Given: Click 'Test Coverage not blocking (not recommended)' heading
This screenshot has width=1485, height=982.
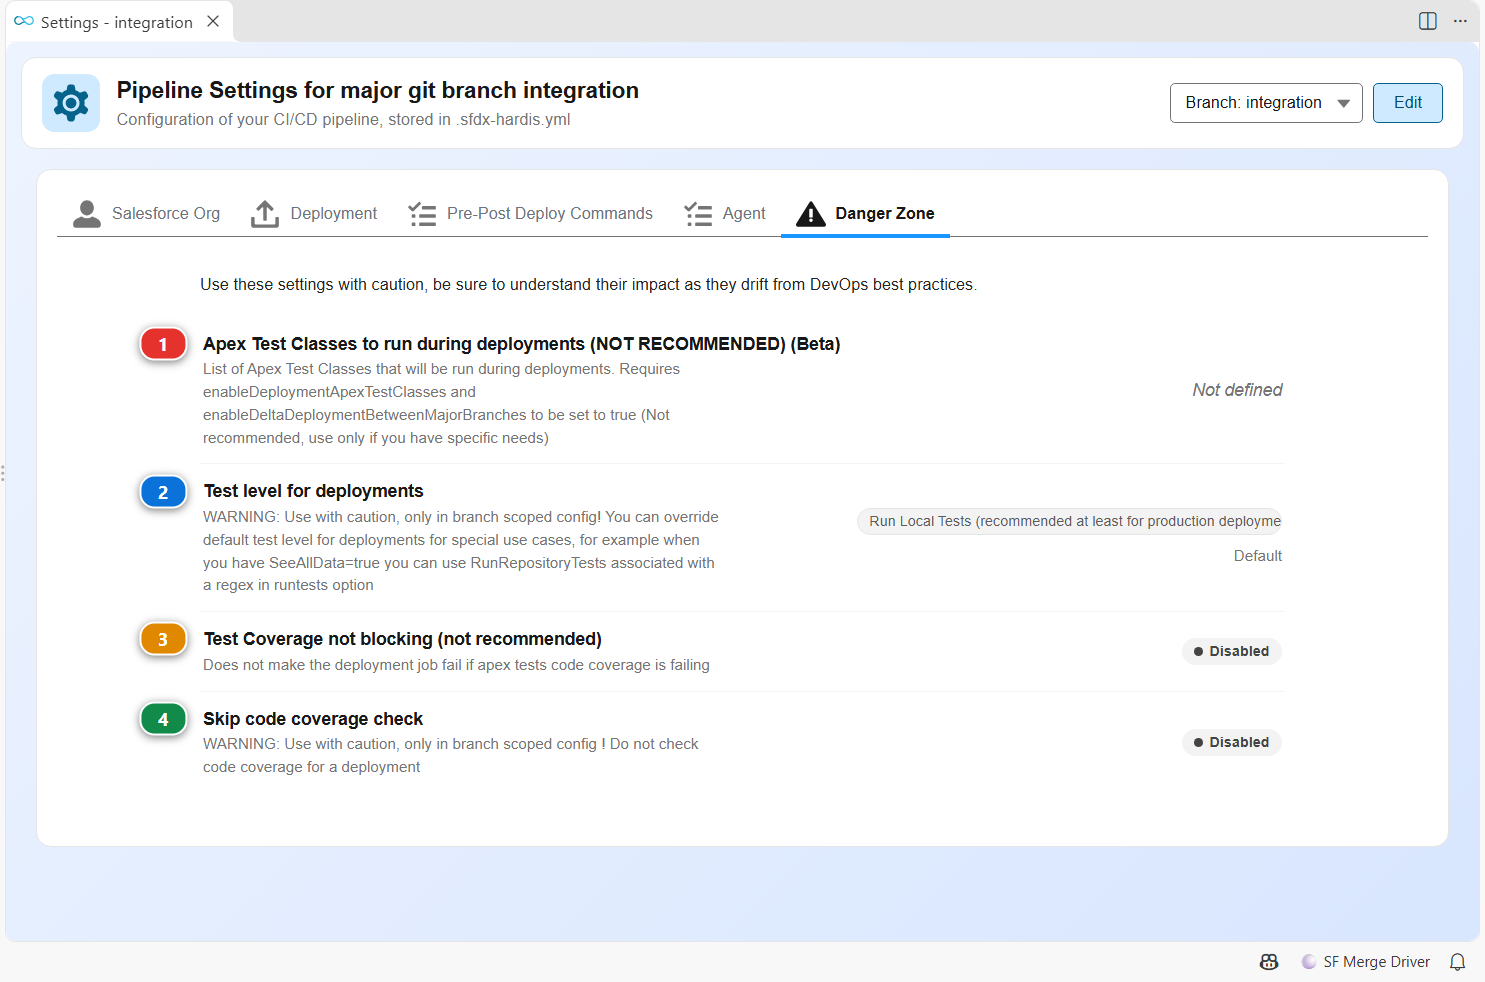Looking at the screenshot, I should click(402, 639).
